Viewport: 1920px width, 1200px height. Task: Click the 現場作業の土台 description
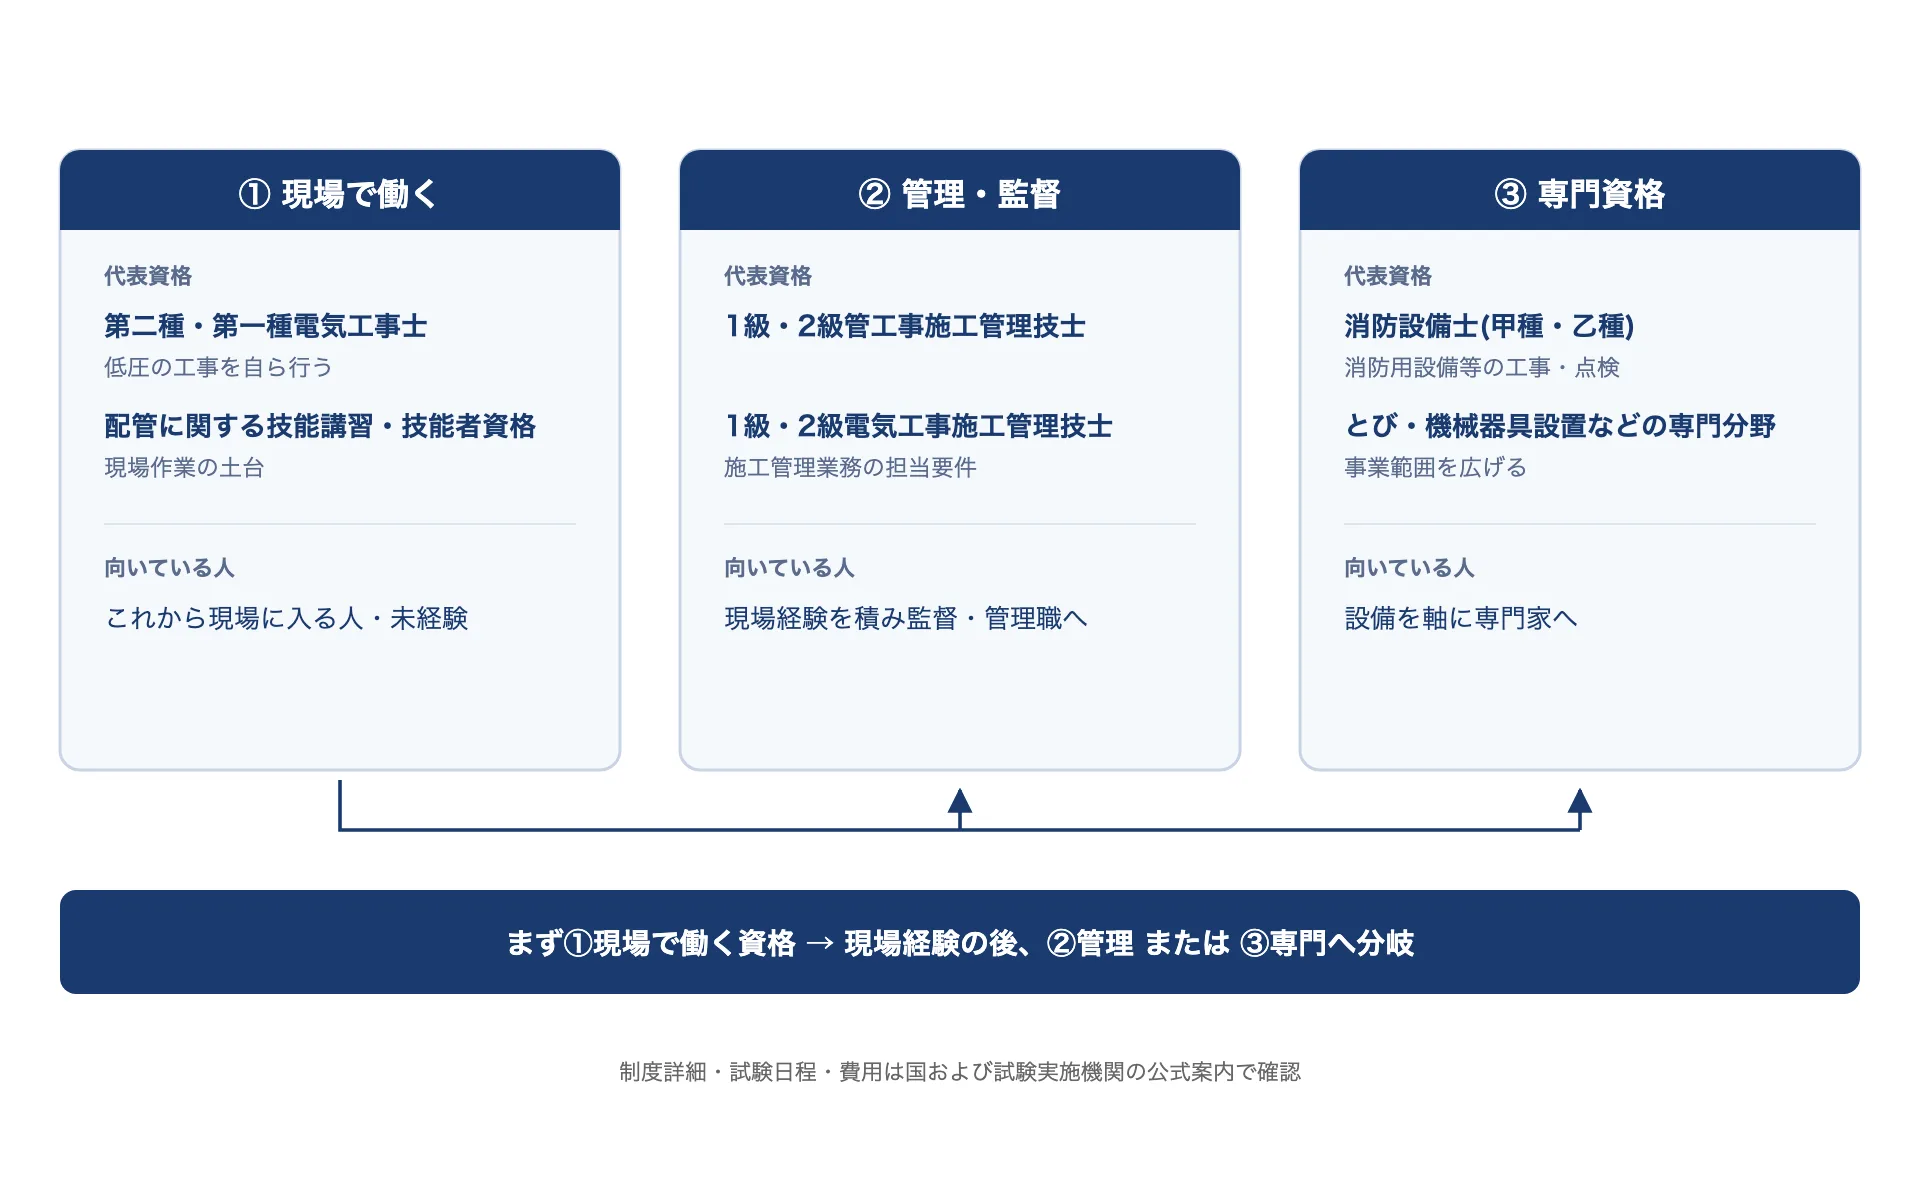pyautogui.click(x=184, y=468)
